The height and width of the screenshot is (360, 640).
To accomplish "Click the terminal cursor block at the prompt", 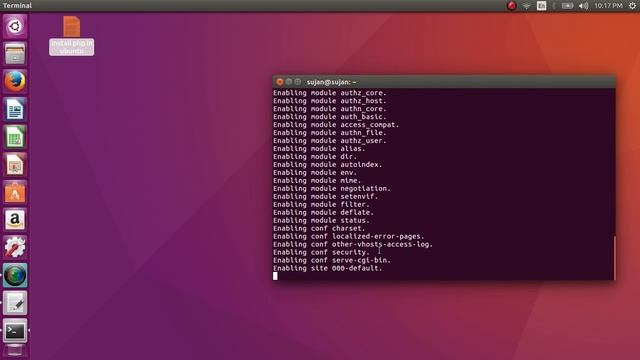I will (x=275, y=276).
